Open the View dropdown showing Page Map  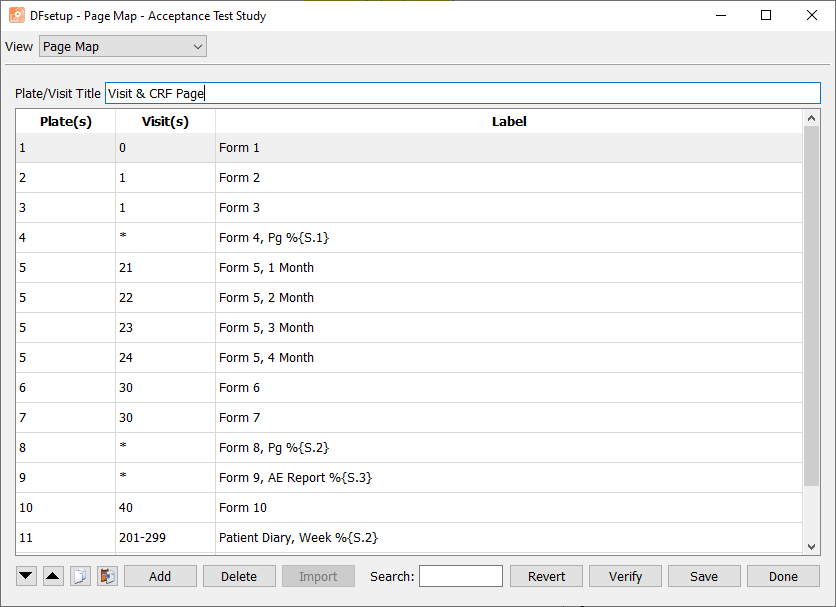click(x=123, y=46)
